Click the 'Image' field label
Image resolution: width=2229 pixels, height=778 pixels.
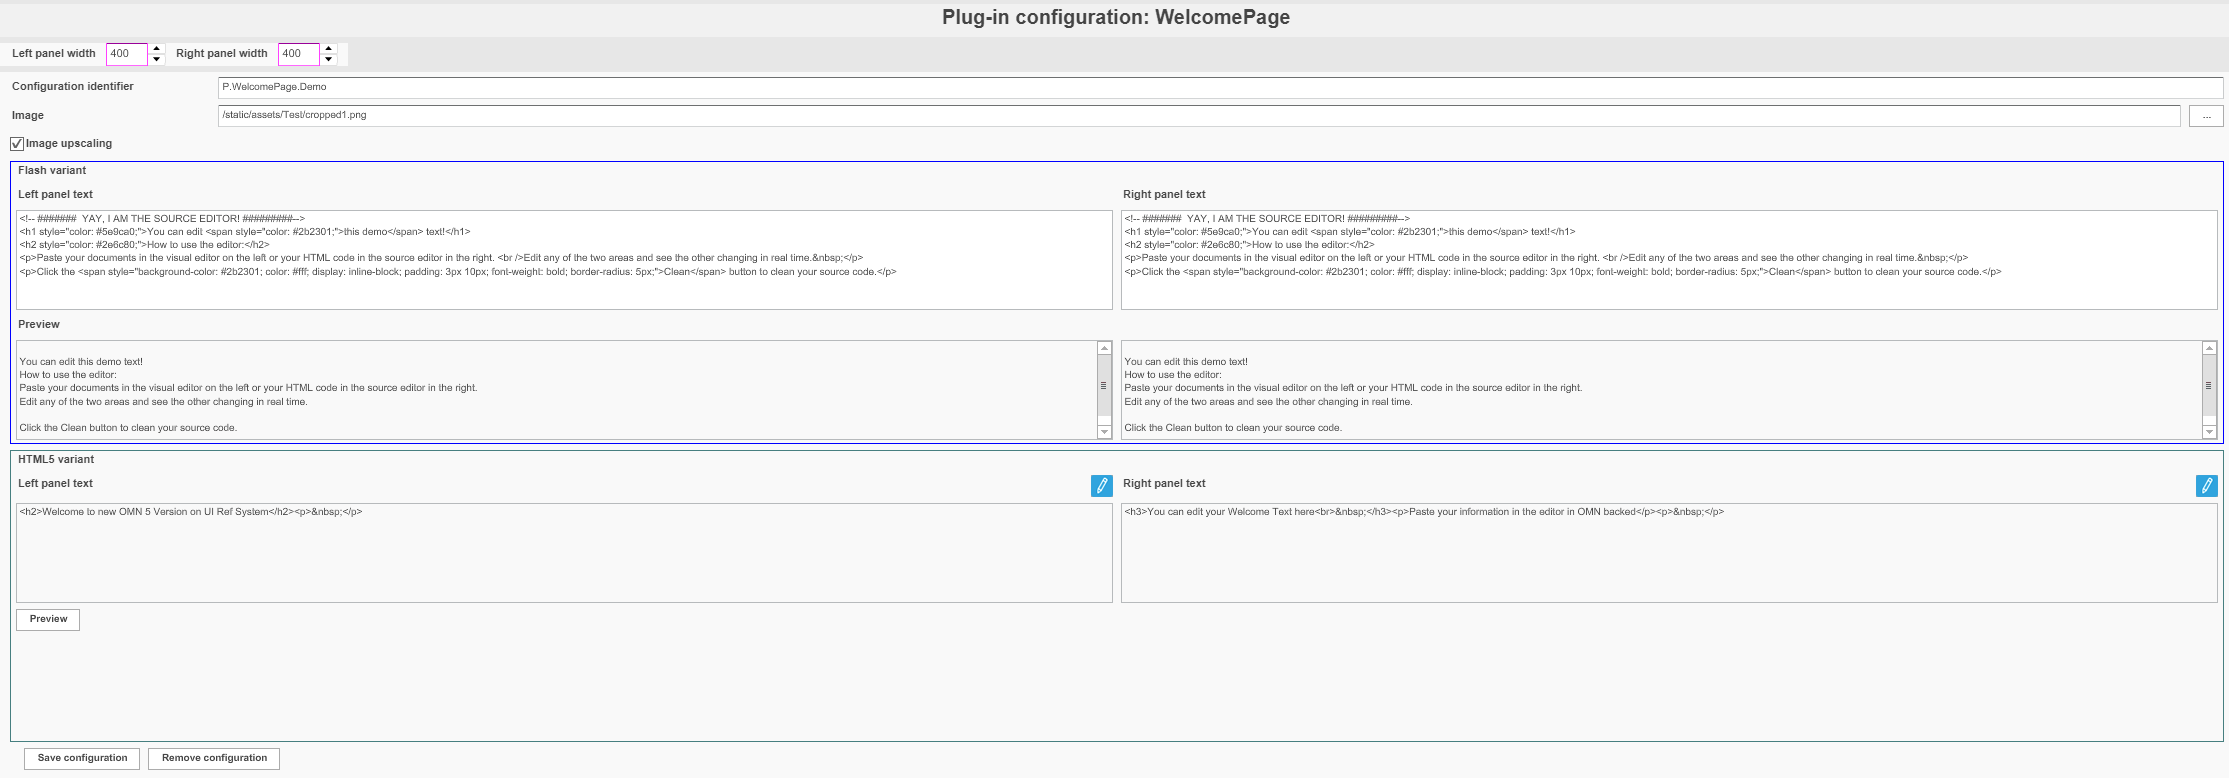(28, 116)
